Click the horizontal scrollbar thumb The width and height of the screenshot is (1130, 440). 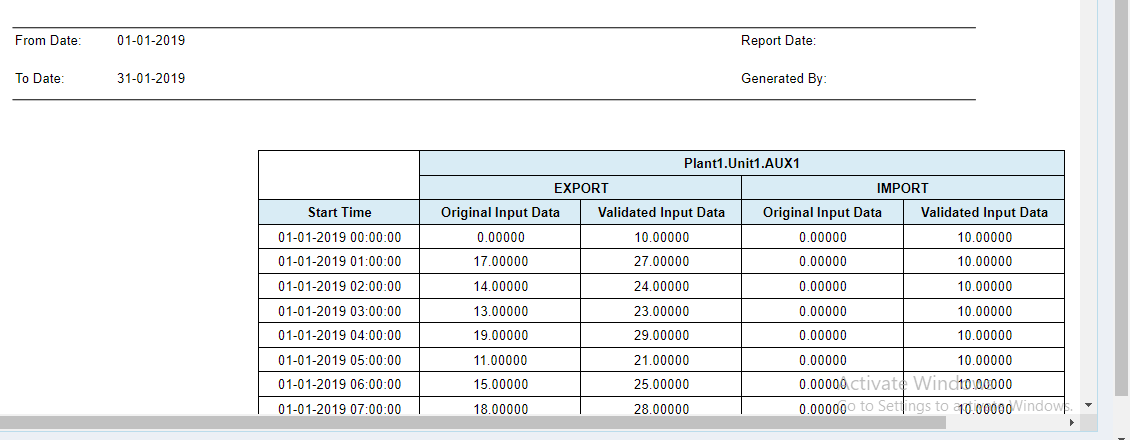pyautogui.click(x=470, y=423)
